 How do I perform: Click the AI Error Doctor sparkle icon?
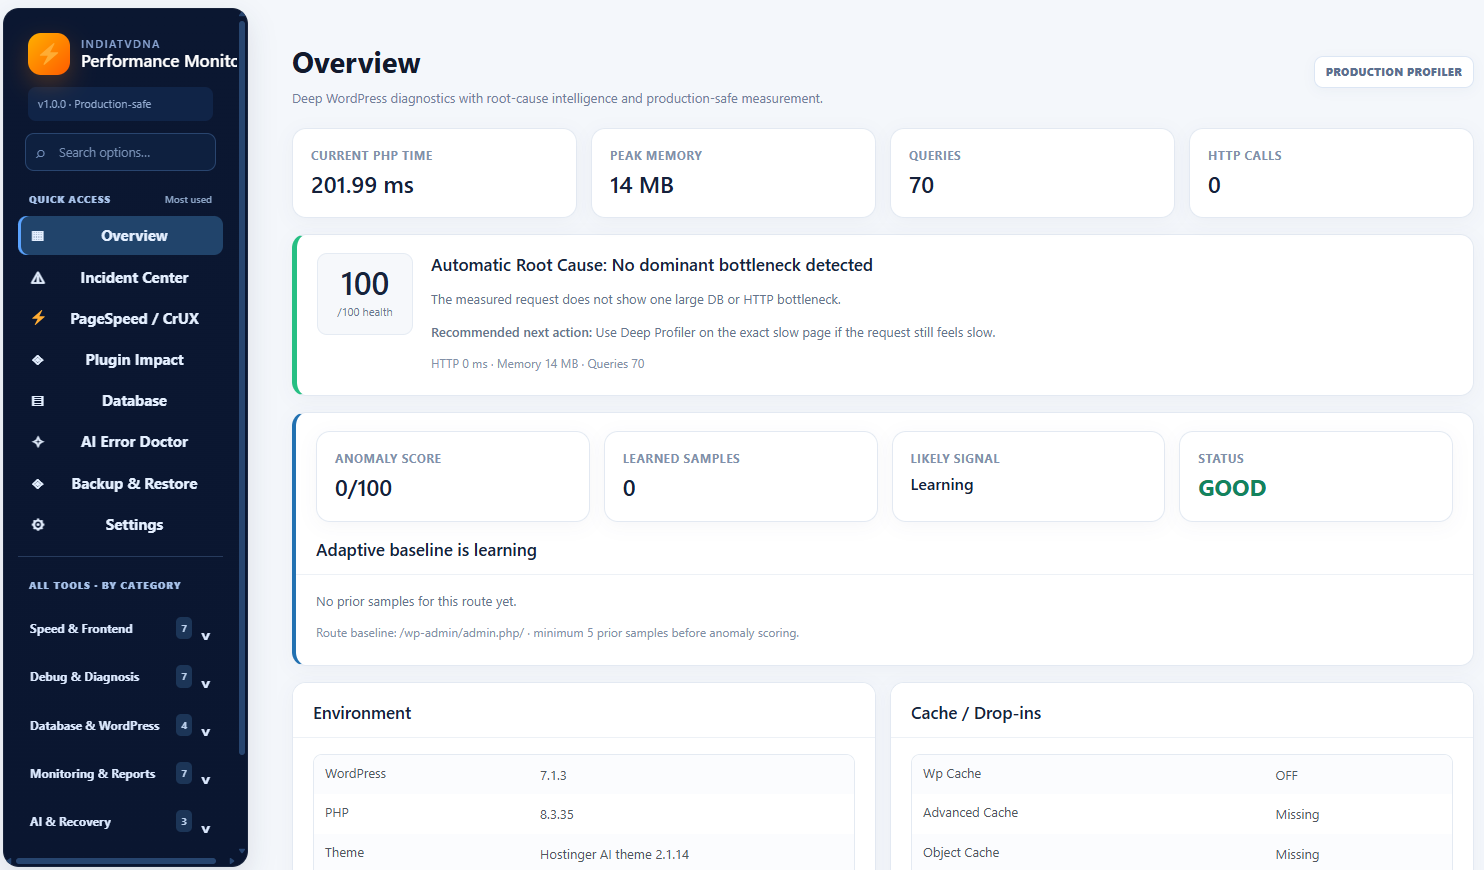click(38, 442)
